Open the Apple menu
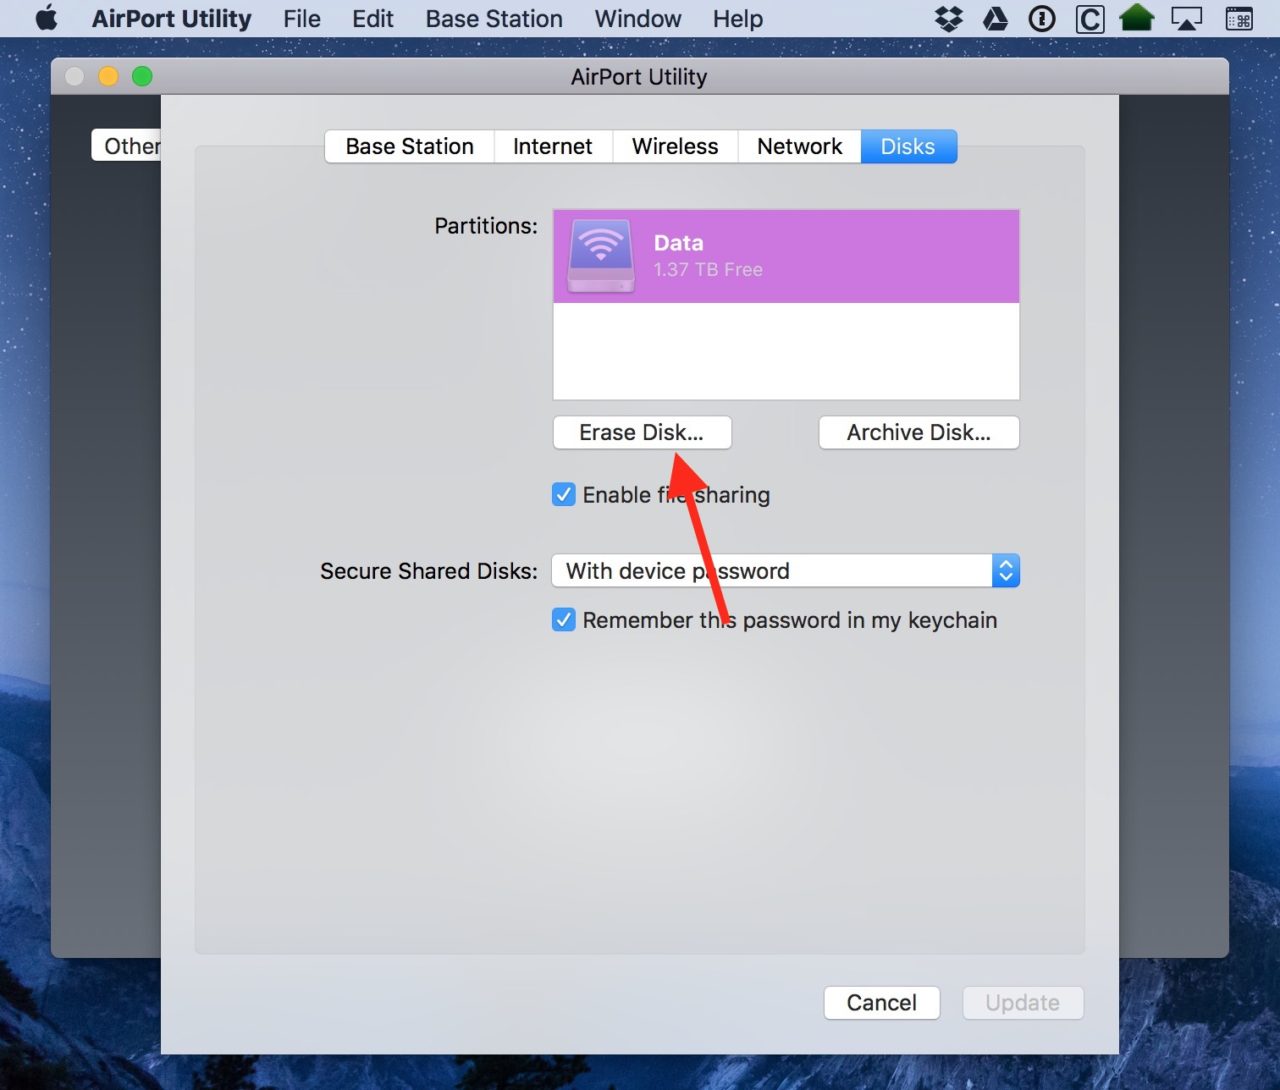Image resolution: width=1280 pixels, height=1090 pixels. coord(46,18)
